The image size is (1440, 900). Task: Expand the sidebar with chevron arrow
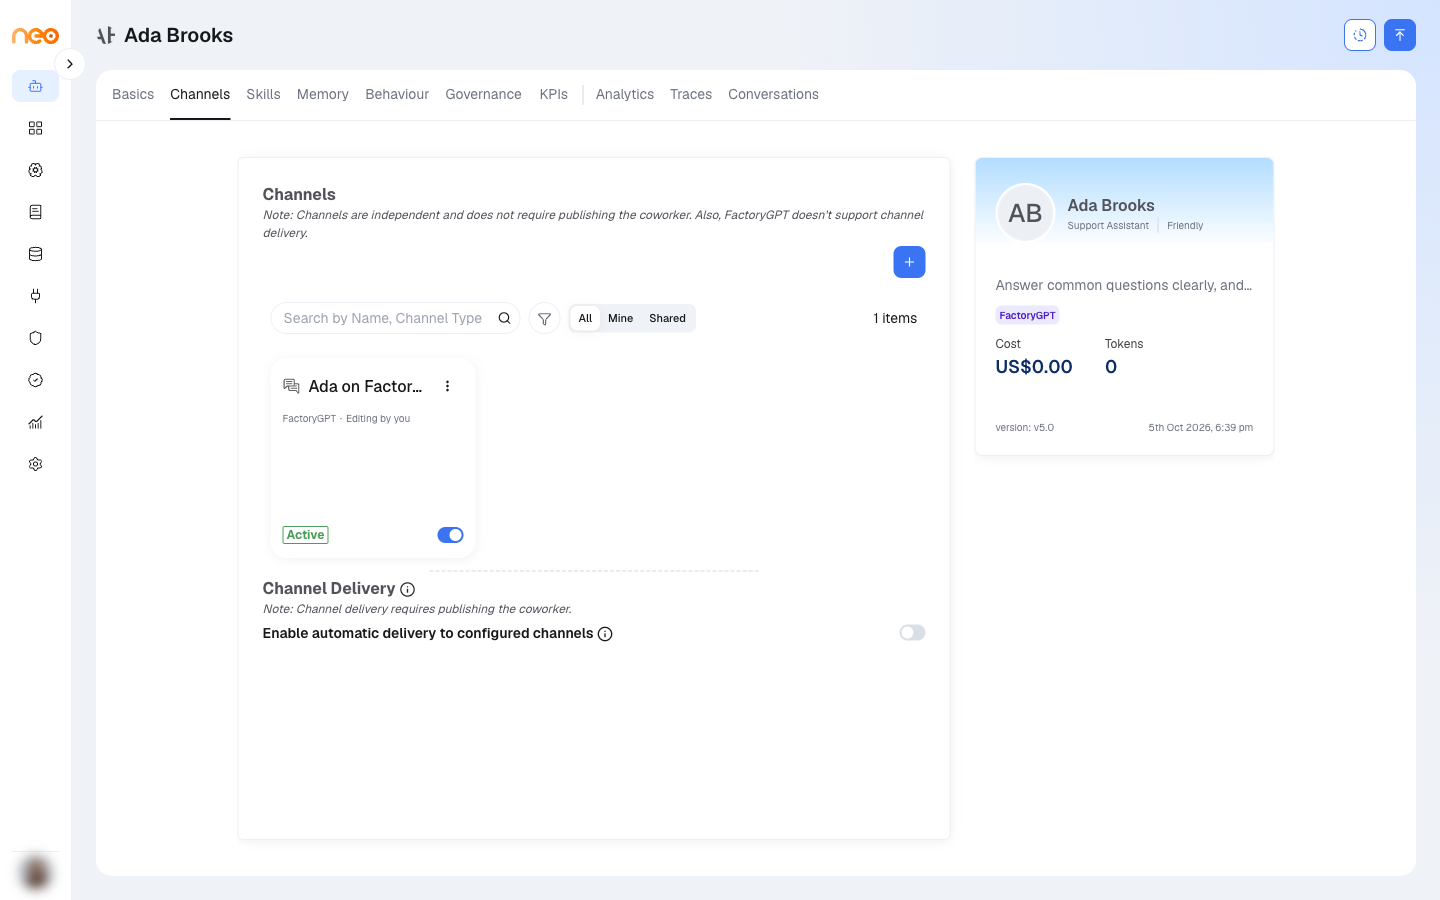70,64
